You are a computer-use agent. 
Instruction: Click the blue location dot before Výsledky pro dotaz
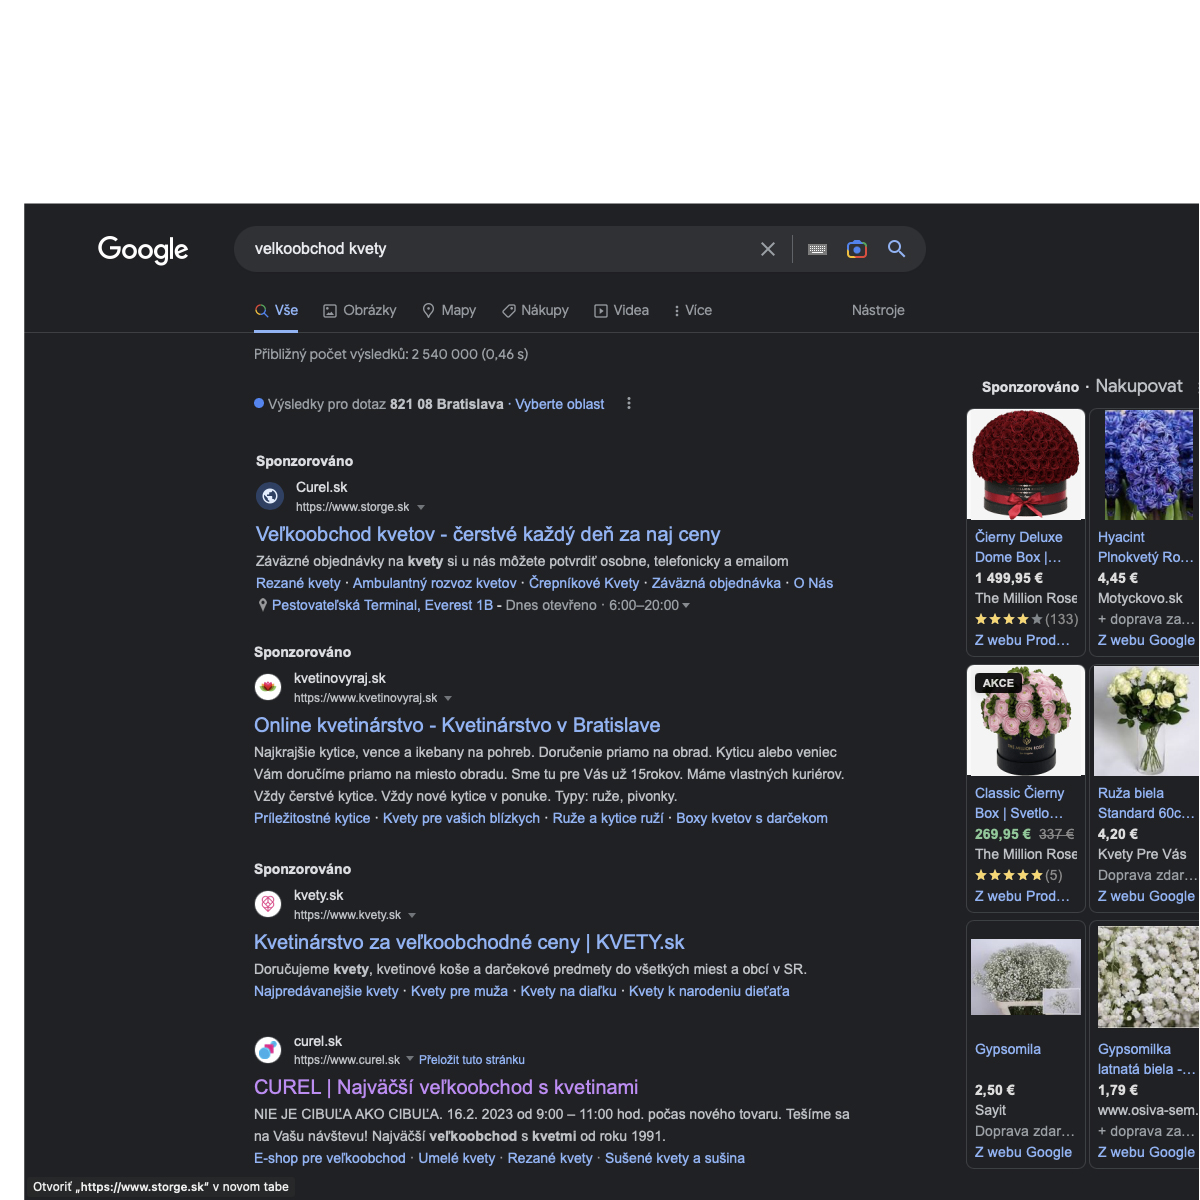259,404
